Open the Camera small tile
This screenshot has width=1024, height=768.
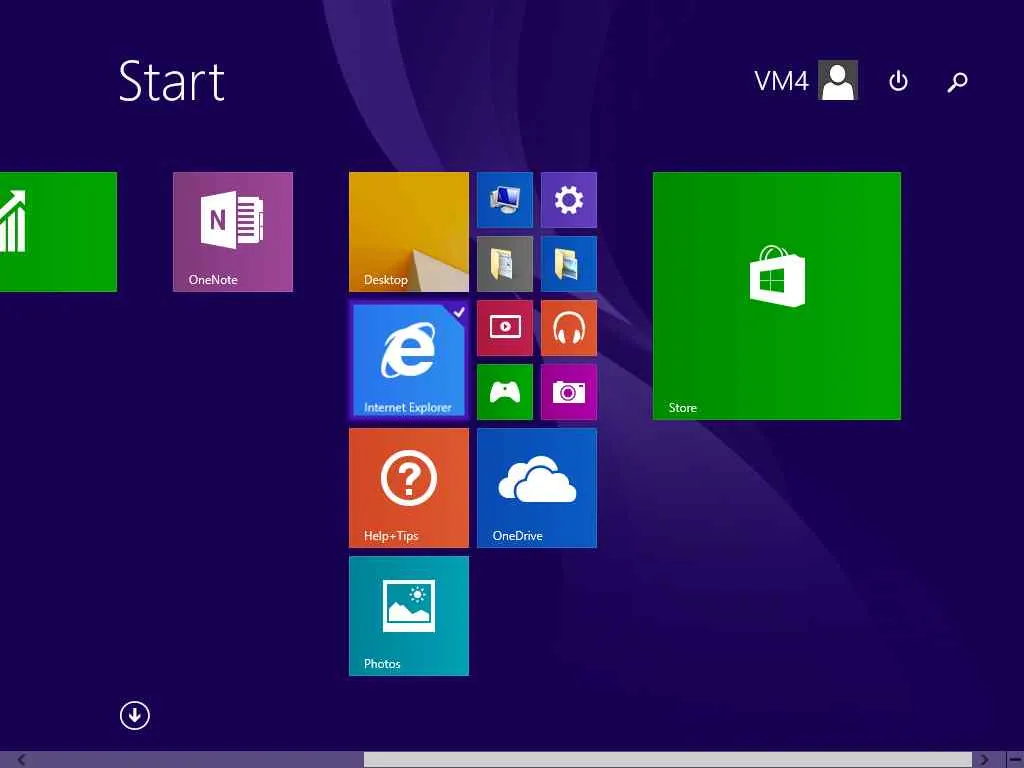569,392
